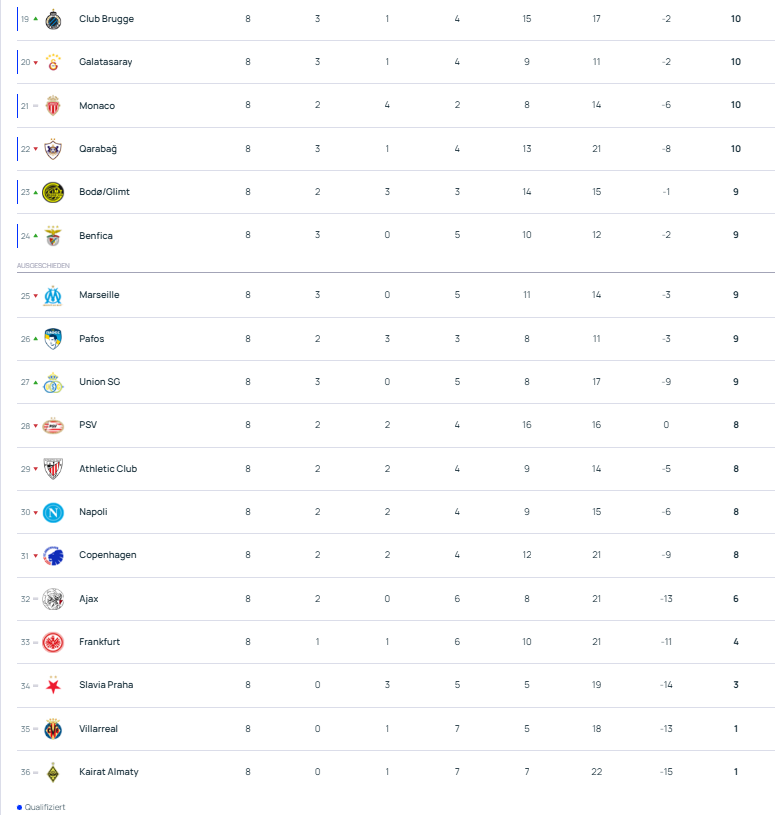
Task: Click Kairat Almaty's 1 point total
Action: click(x=736, y=772)
